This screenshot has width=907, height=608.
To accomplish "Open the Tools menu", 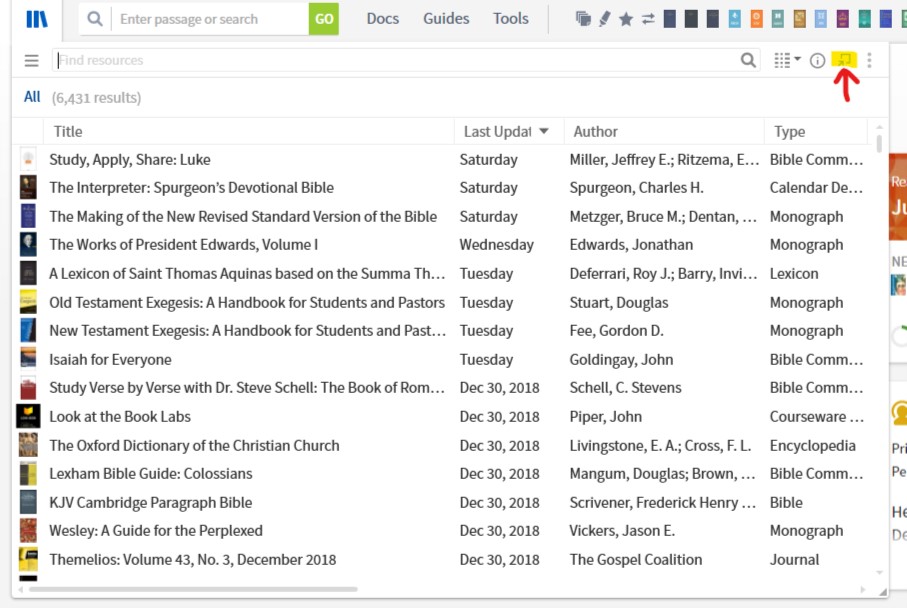I will tap(510, 18).
